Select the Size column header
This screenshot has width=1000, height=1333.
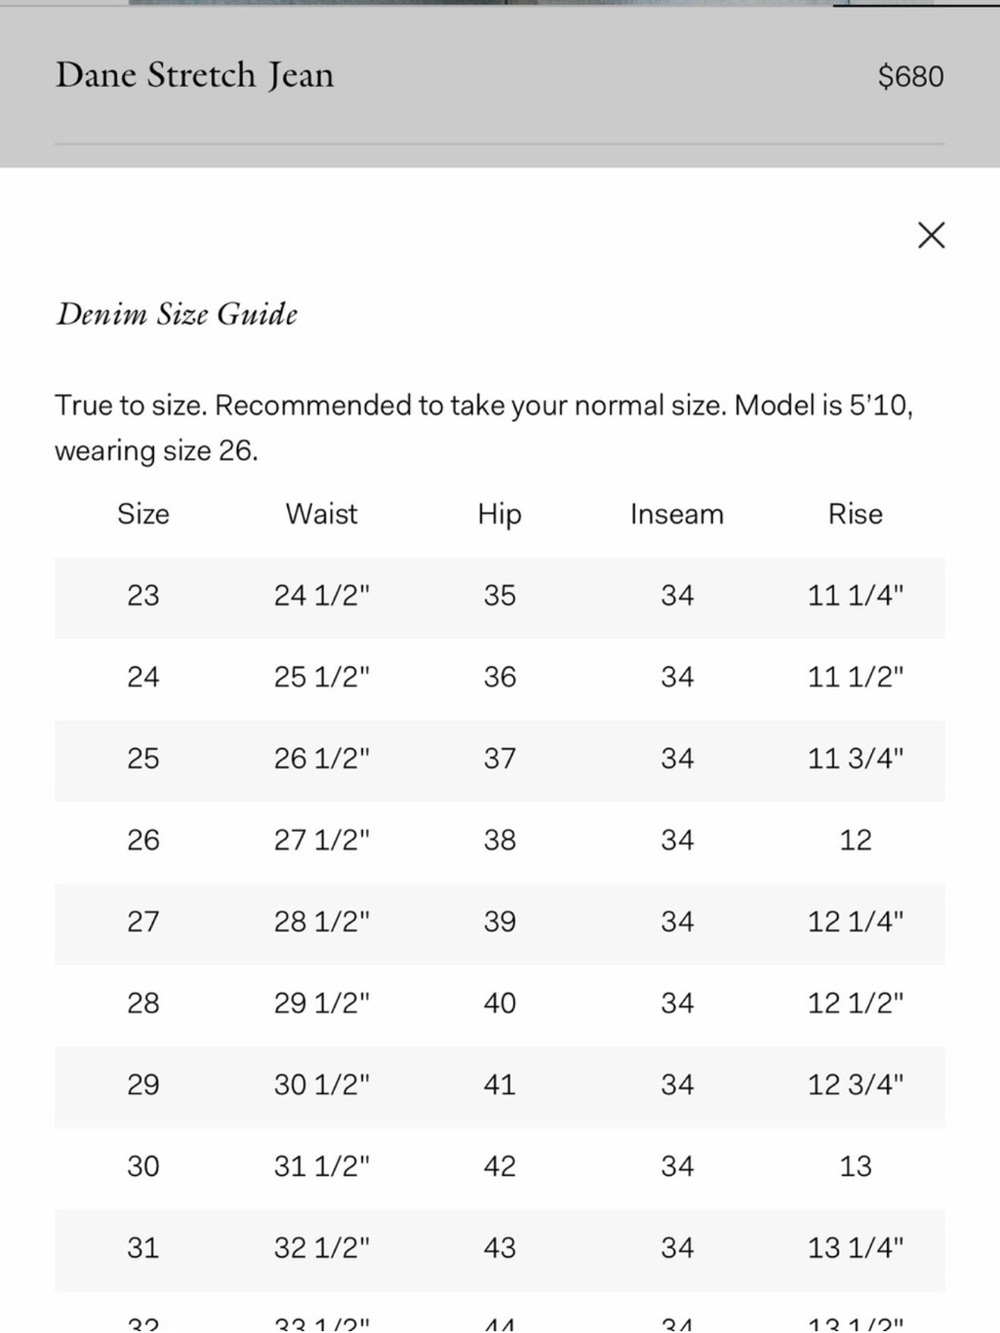pos(143,514)
